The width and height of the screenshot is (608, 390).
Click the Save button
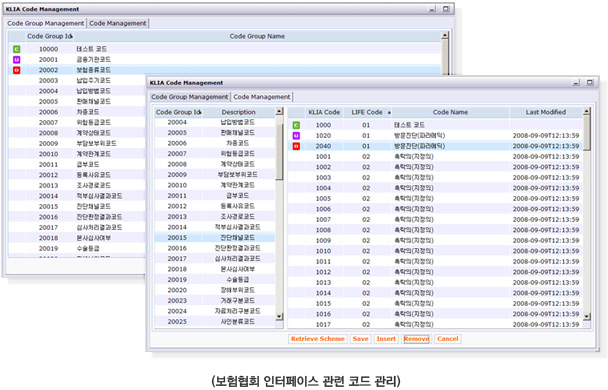[361, 339]
